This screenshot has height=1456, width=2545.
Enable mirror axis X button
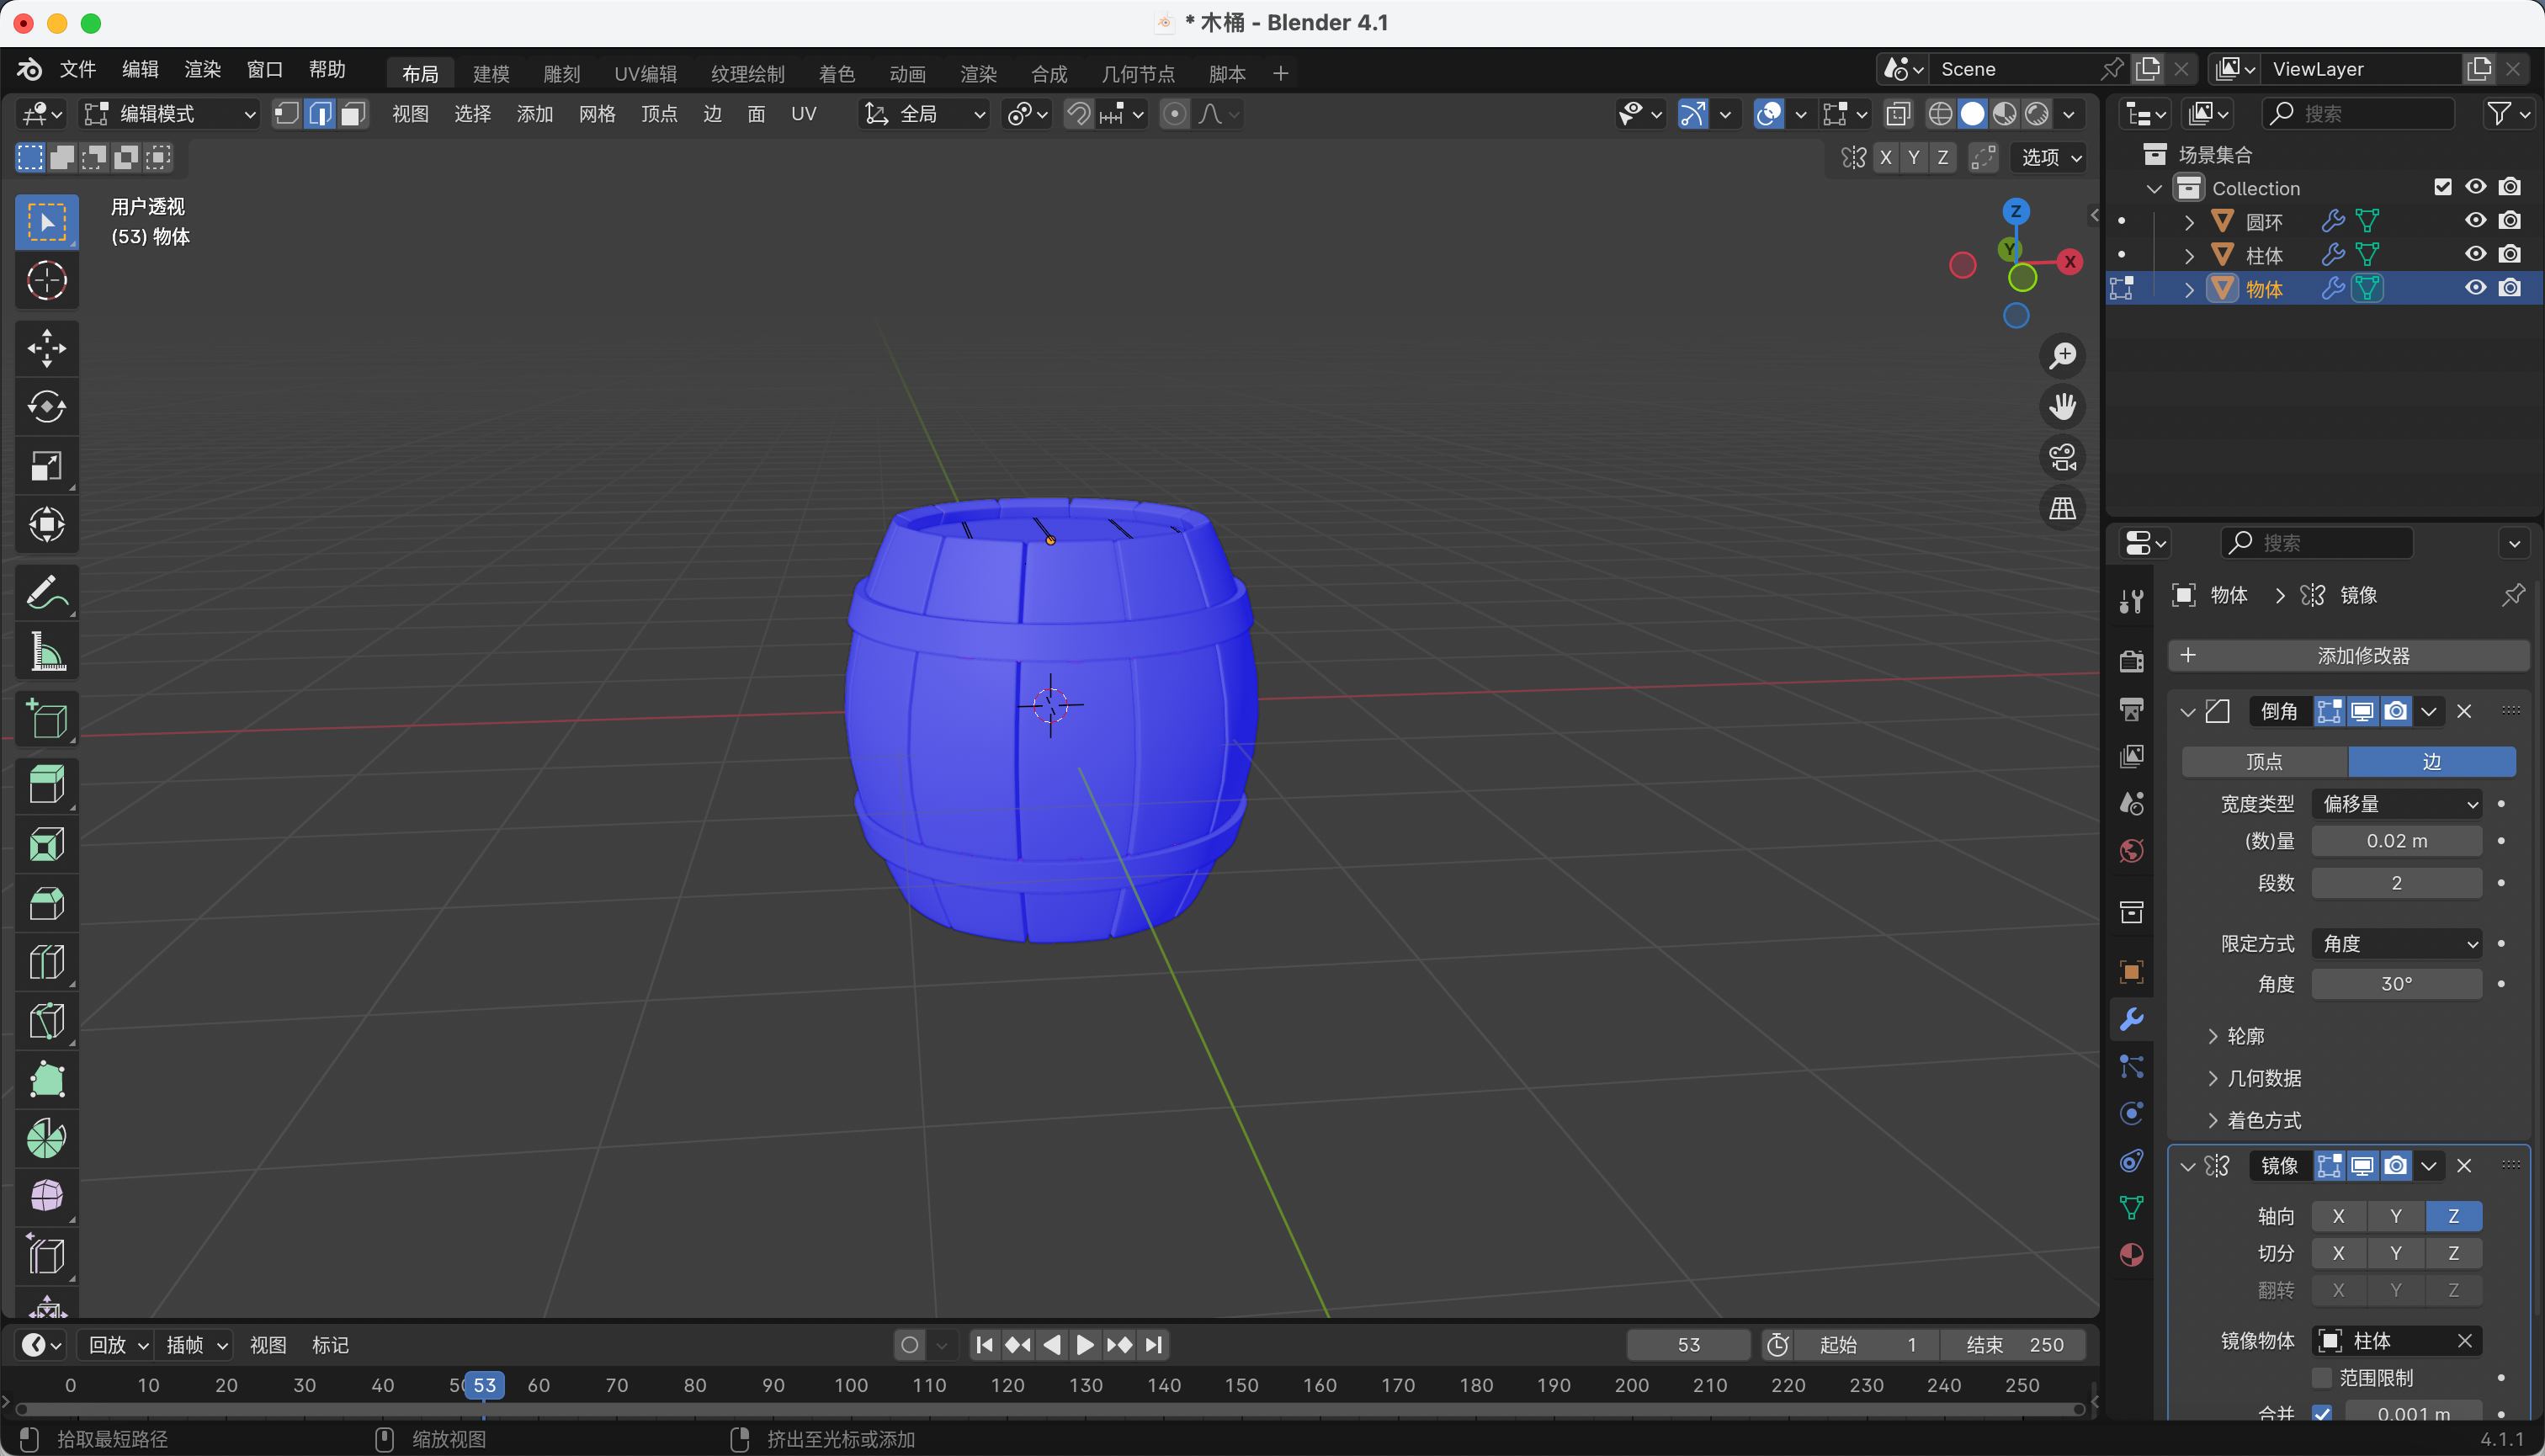point(2338,1216)
